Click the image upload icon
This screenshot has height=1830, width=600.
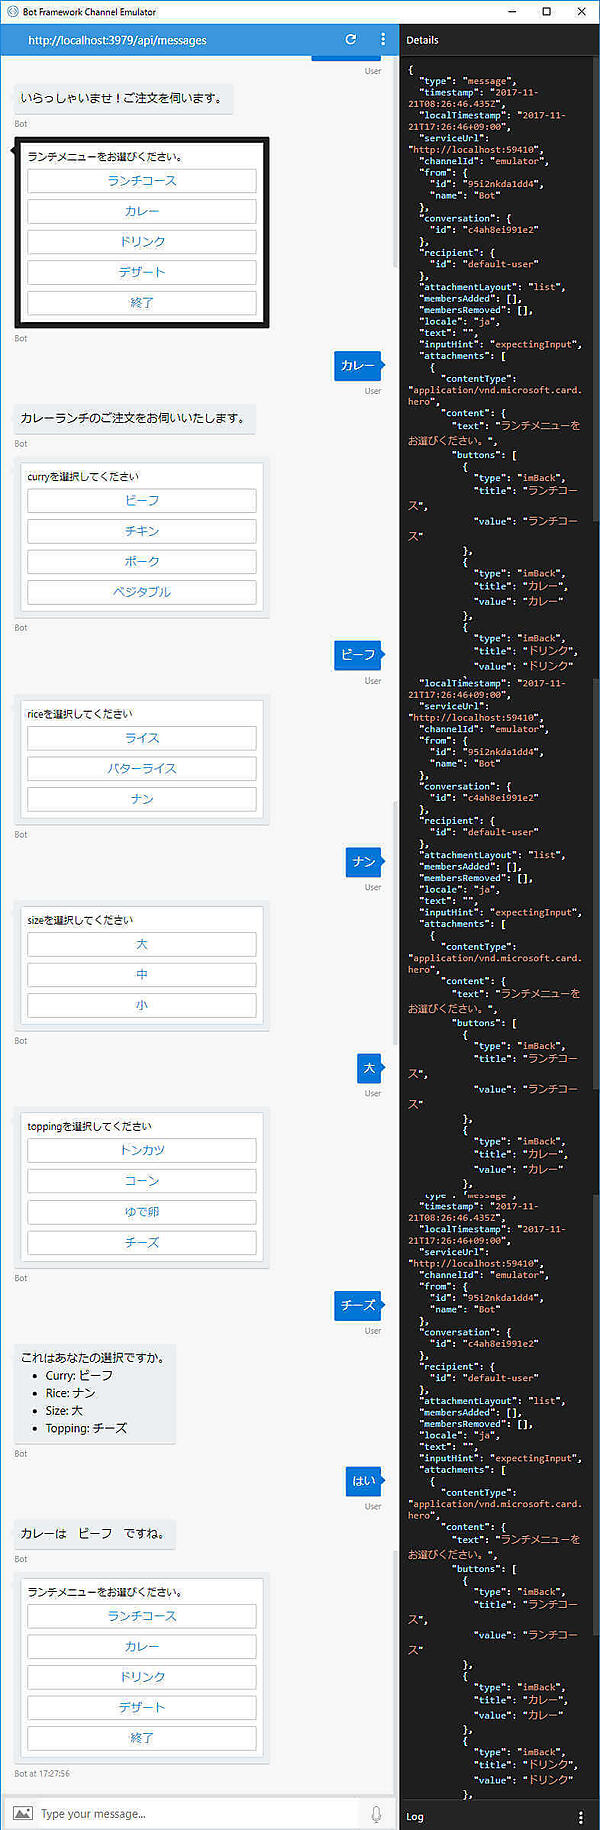tap(23, 1813)
